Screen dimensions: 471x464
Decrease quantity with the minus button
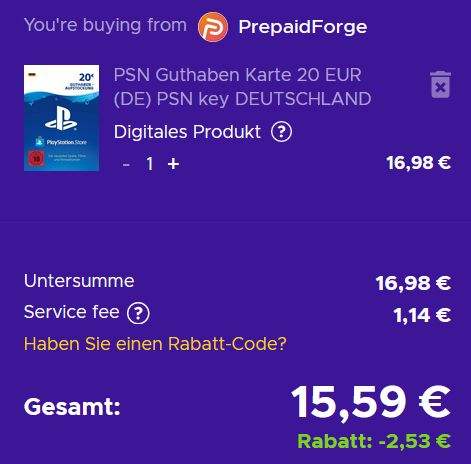126,164
